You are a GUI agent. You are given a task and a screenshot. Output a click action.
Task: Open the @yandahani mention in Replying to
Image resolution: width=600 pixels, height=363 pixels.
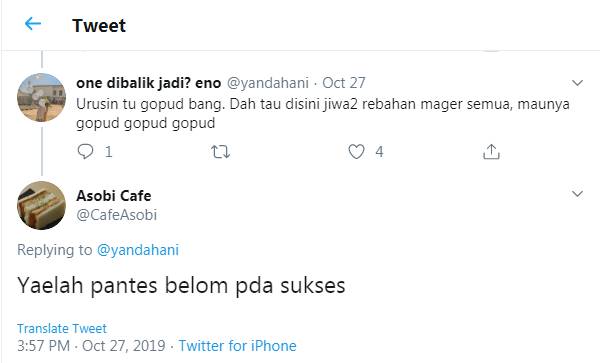pyautogui.click(x=138, y=250)
